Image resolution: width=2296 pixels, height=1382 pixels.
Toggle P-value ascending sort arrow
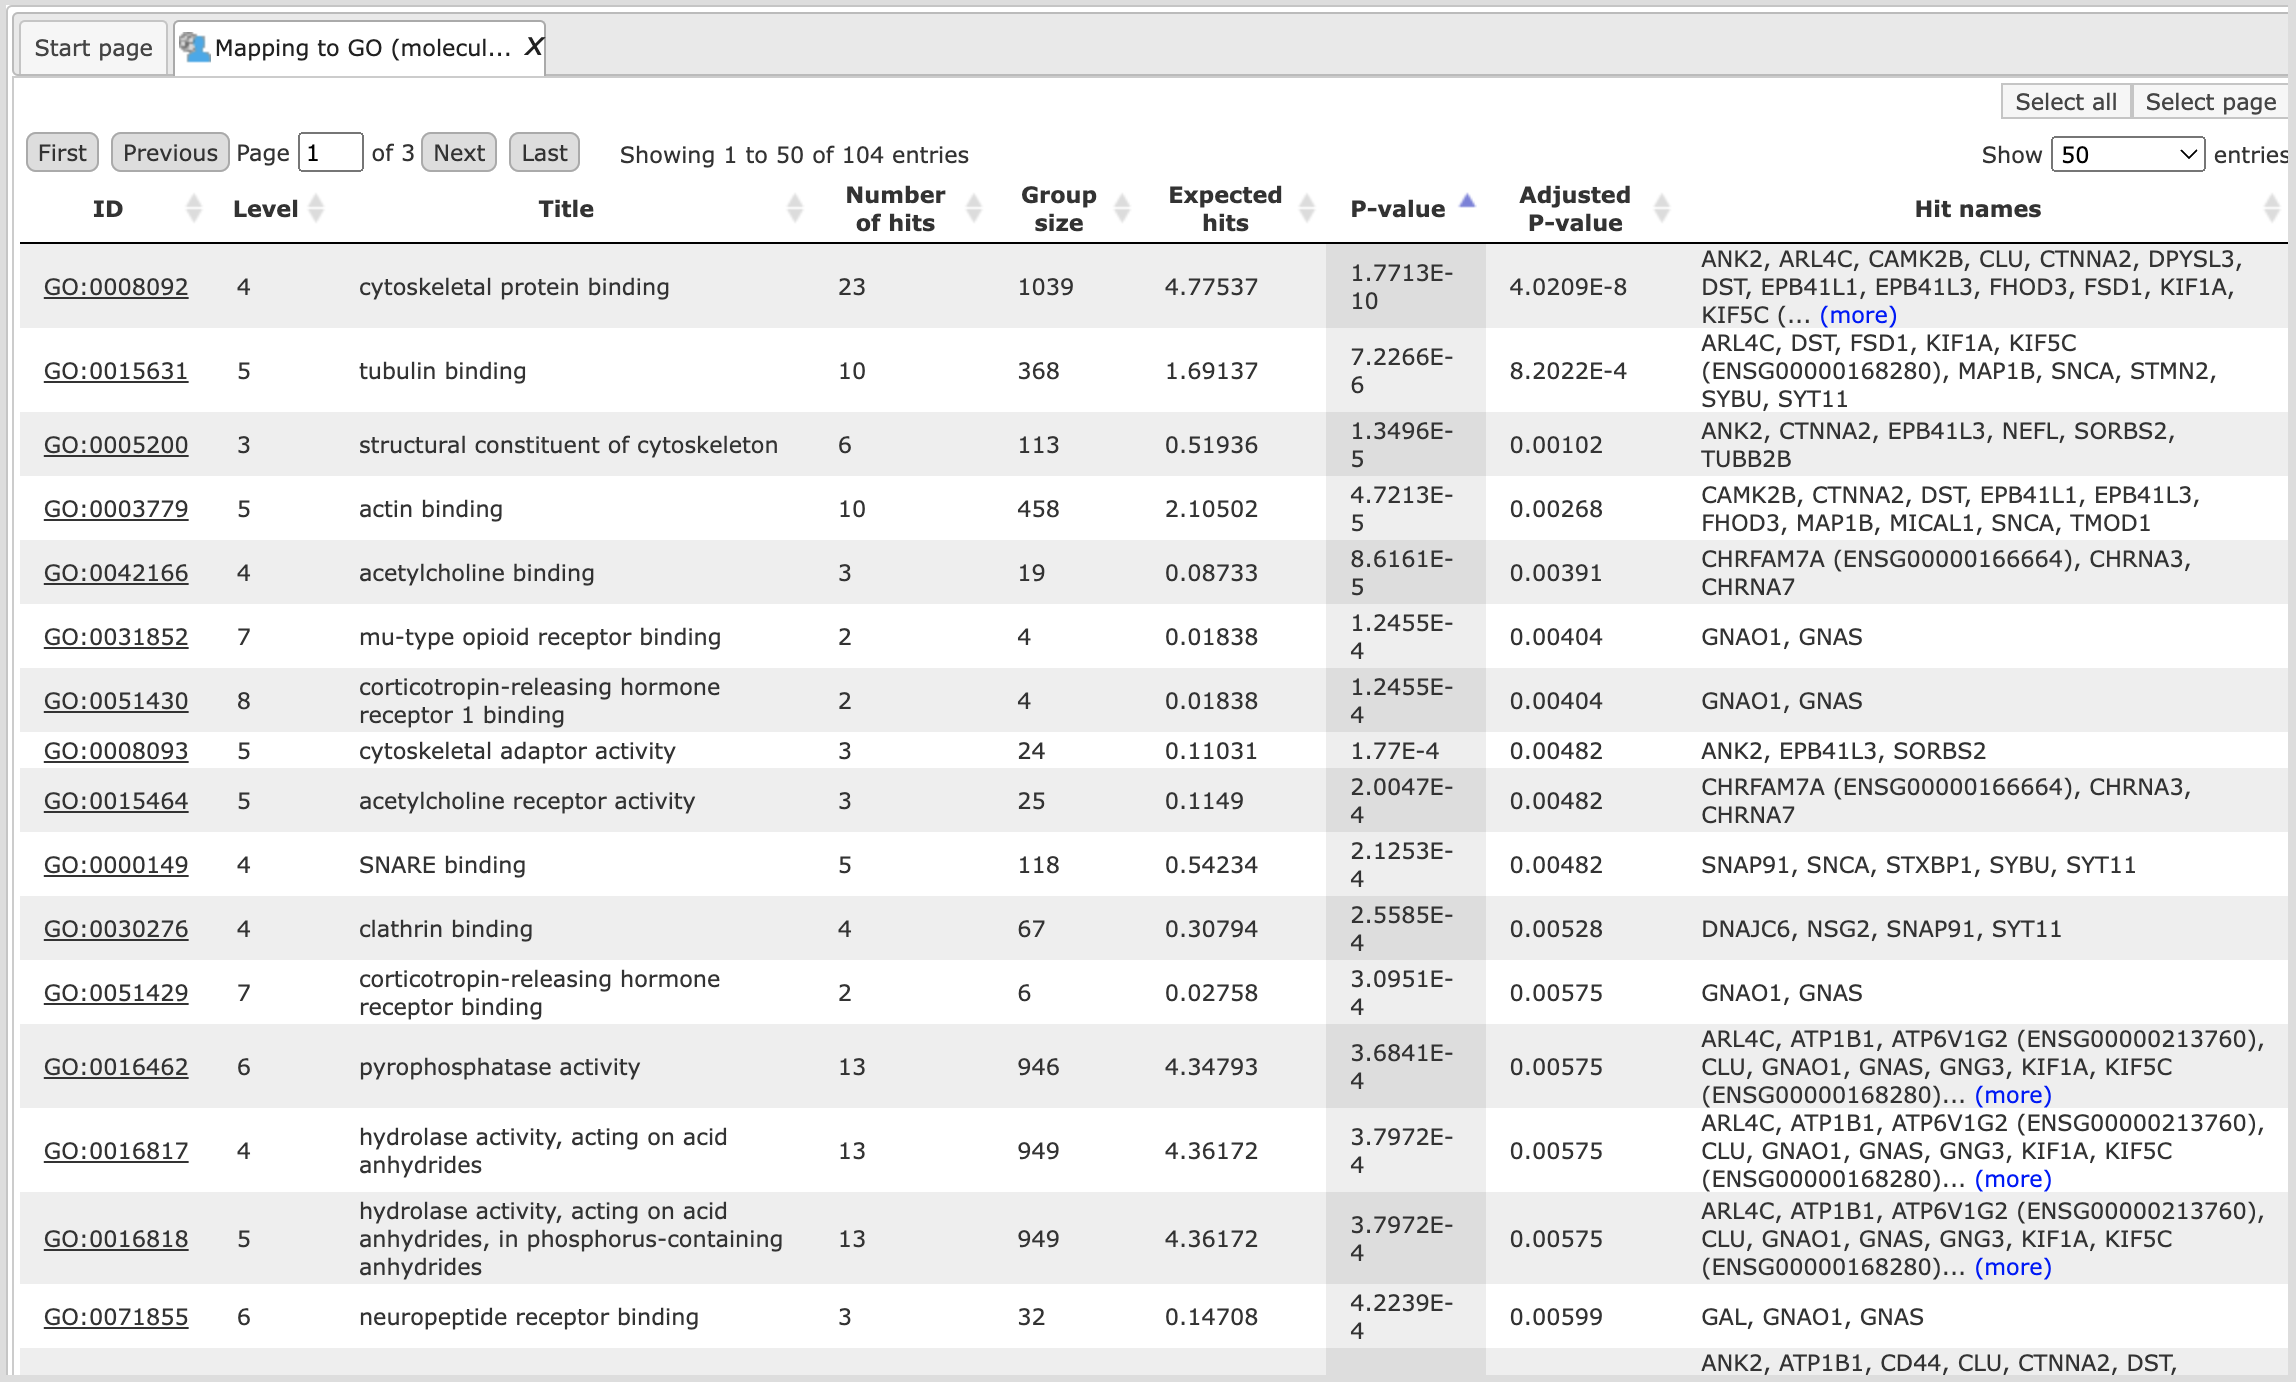[1467, 201]
